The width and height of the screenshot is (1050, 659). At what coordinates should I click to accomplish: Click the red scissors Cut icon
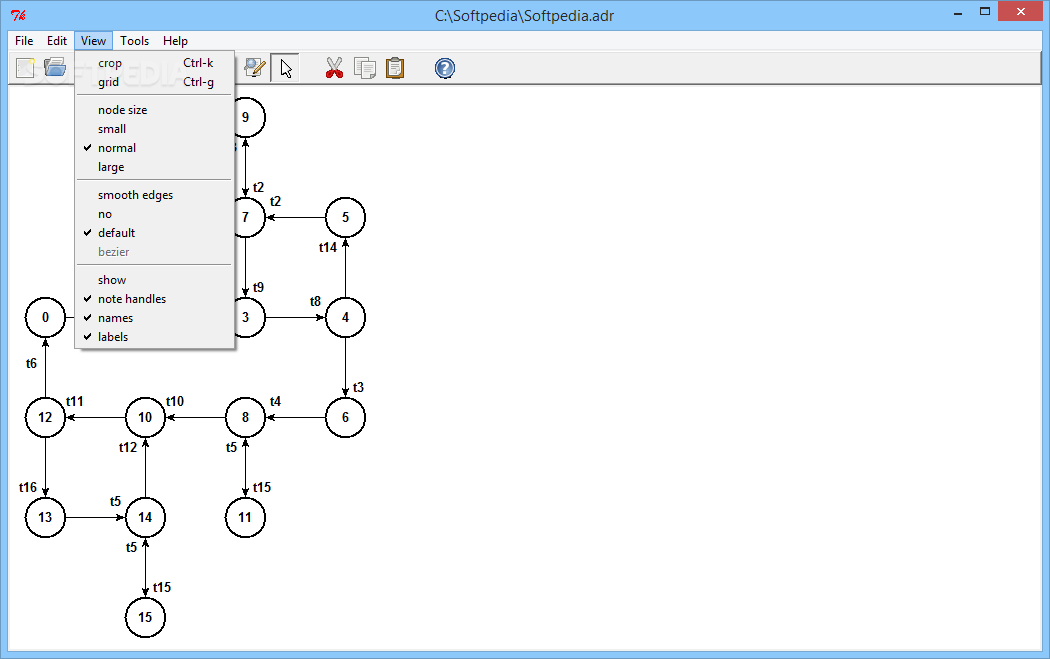pyautogui.click(x=334, y=68)
